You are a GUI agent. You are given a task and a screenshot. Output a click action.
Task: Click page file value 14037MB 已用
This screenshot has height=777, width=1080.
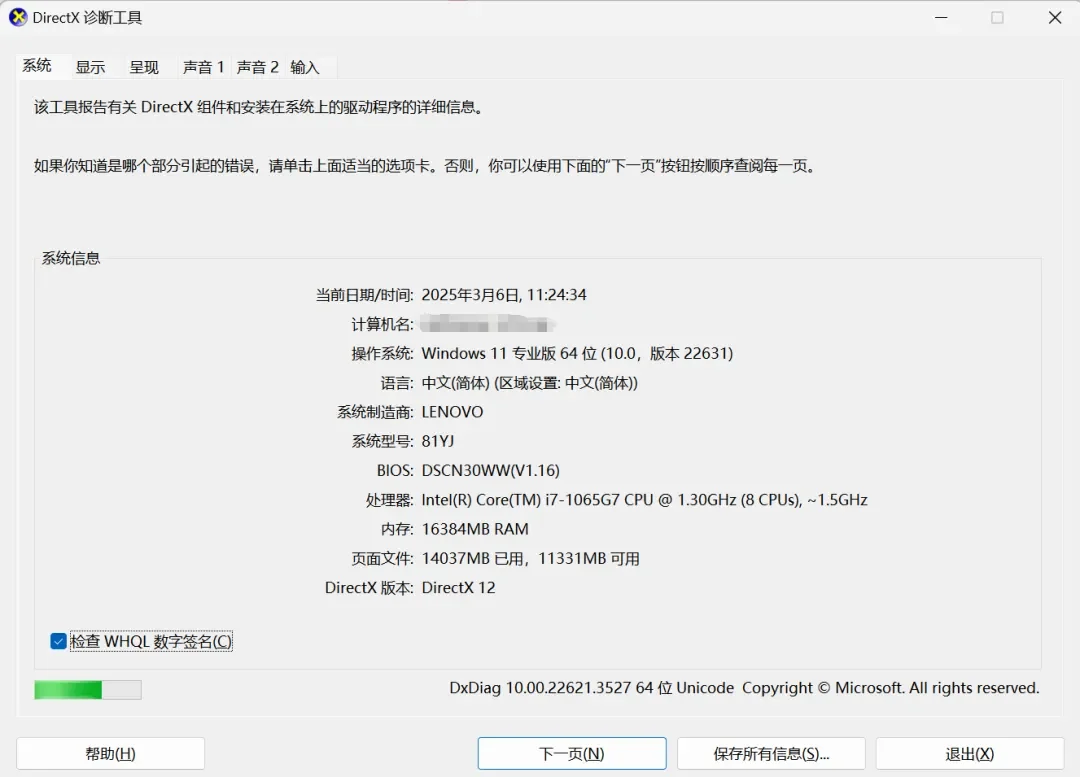pyautogui.click(x=472, y=558)
